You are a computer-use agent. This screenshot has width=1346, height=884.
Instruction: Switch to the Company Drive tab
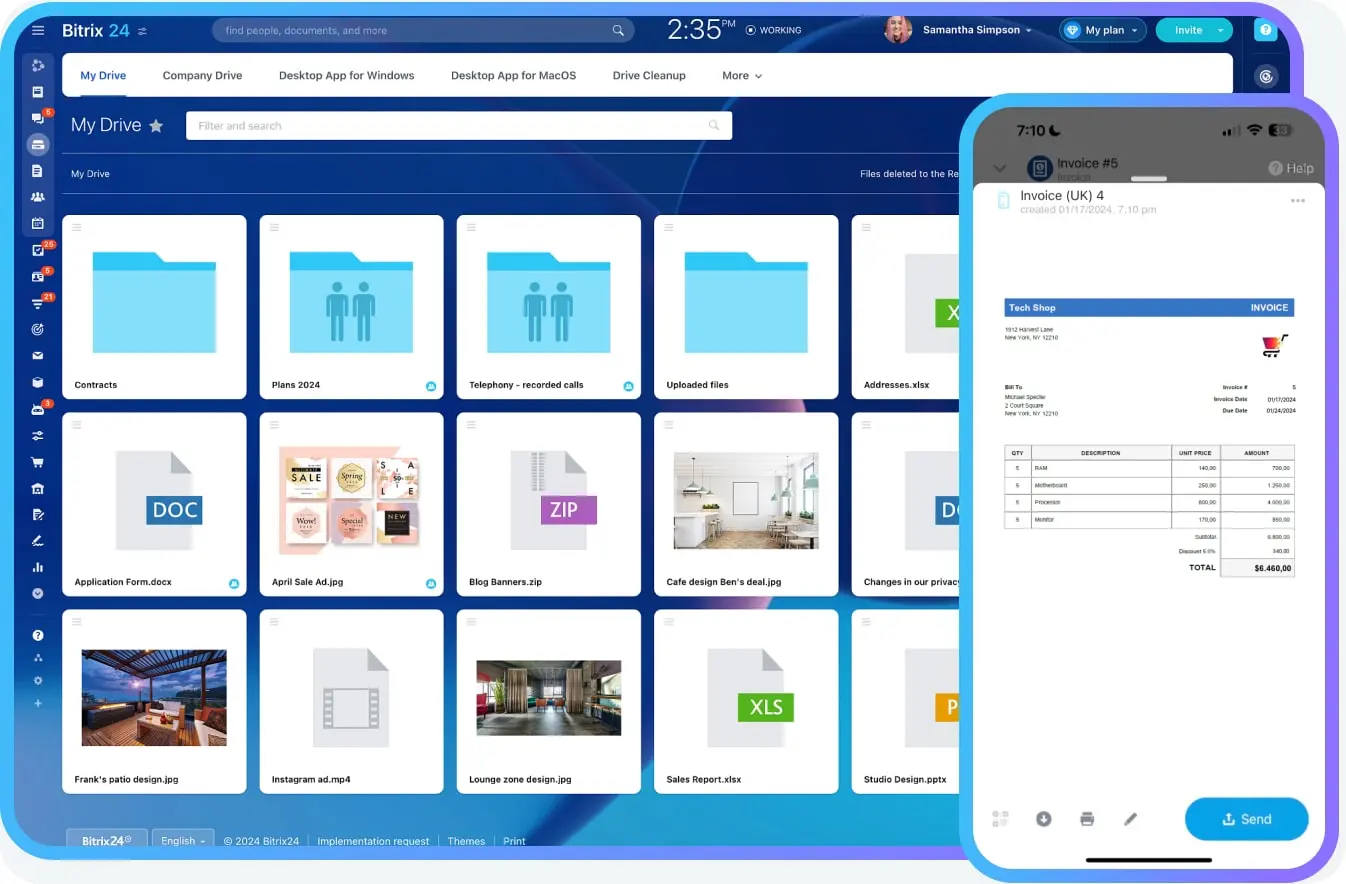click(202, 75)
